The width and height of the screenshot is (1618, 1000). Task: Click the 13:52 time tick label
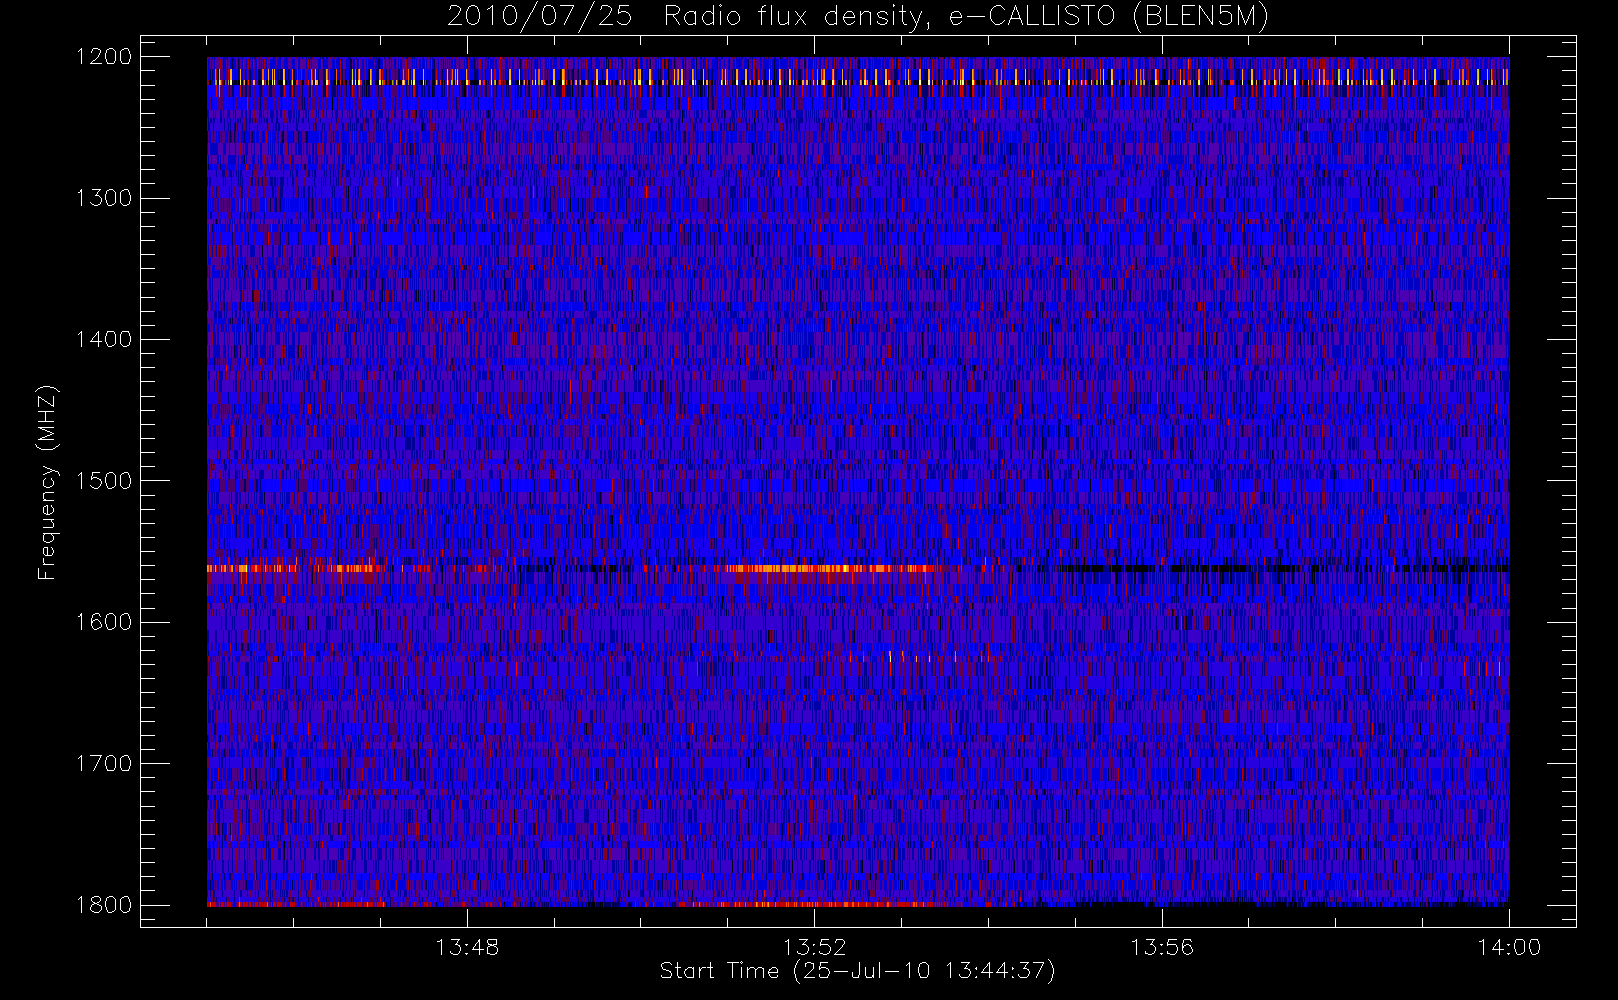coord(814,947)
